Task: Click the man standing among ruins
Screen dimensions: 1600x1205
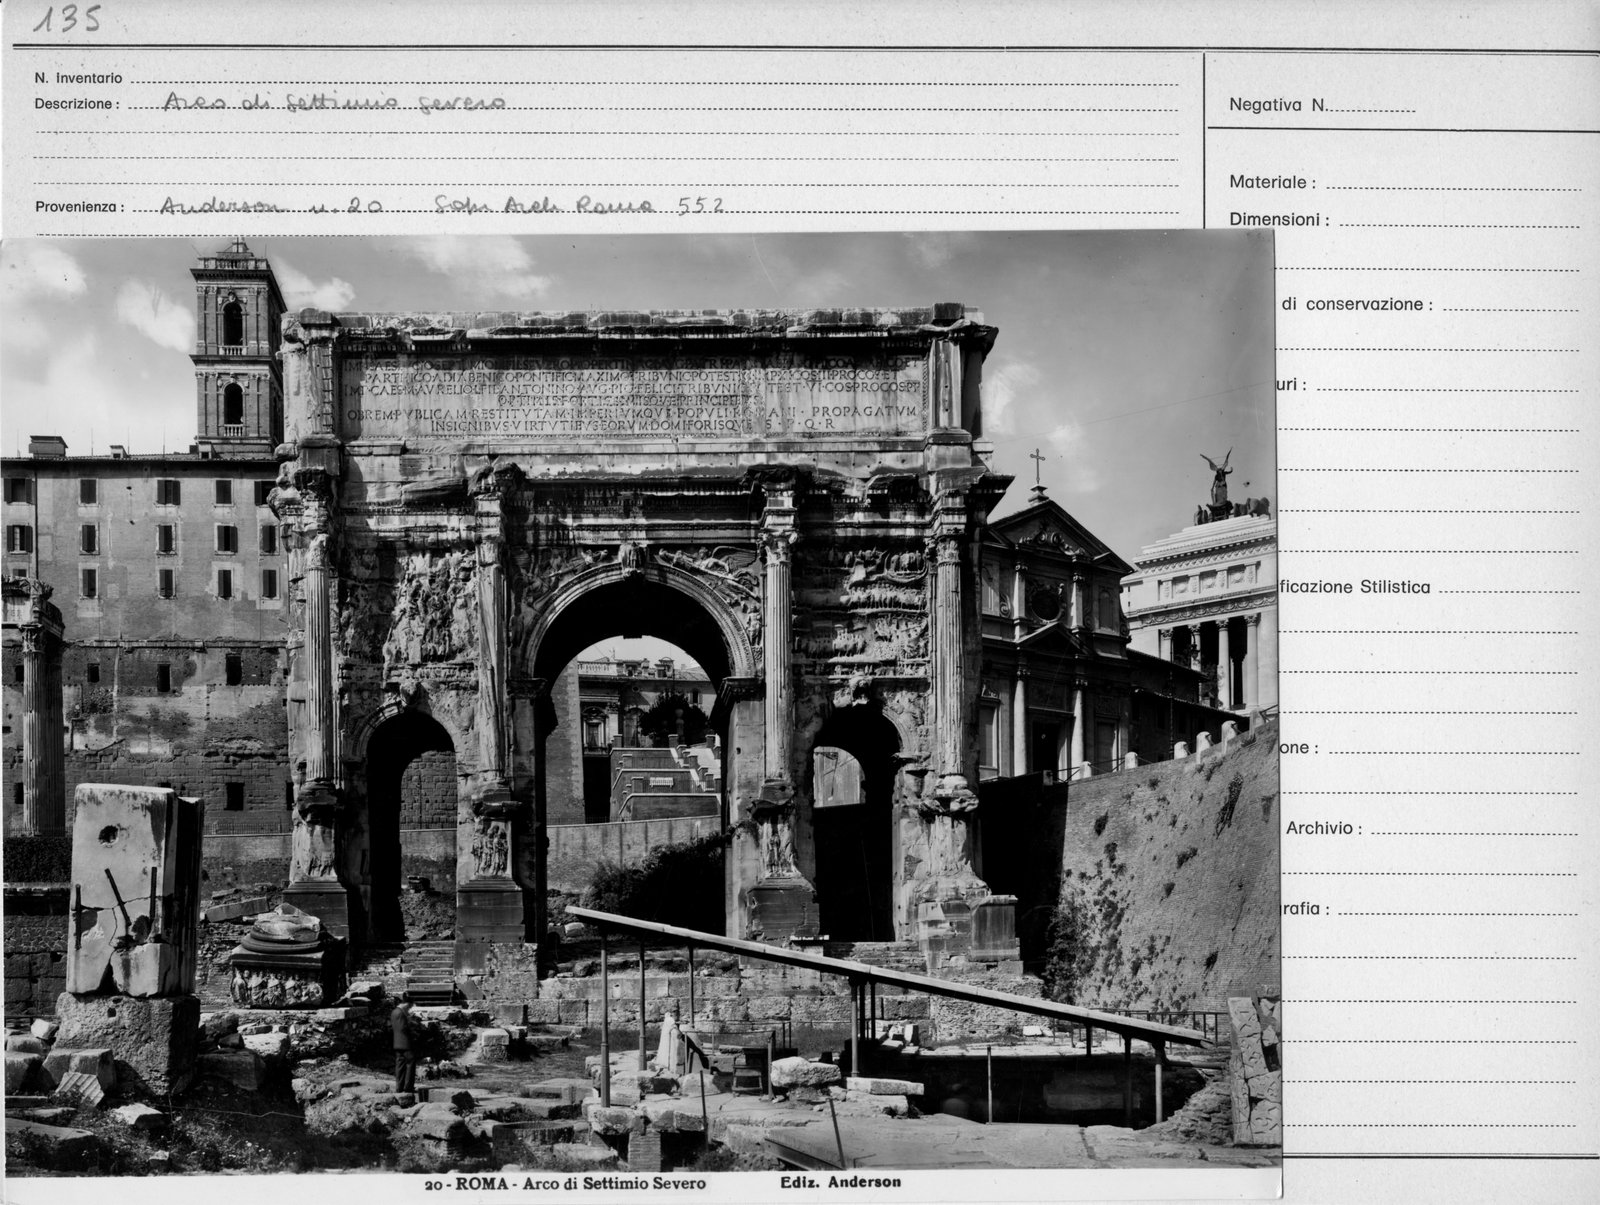Action: [403, 1046]
